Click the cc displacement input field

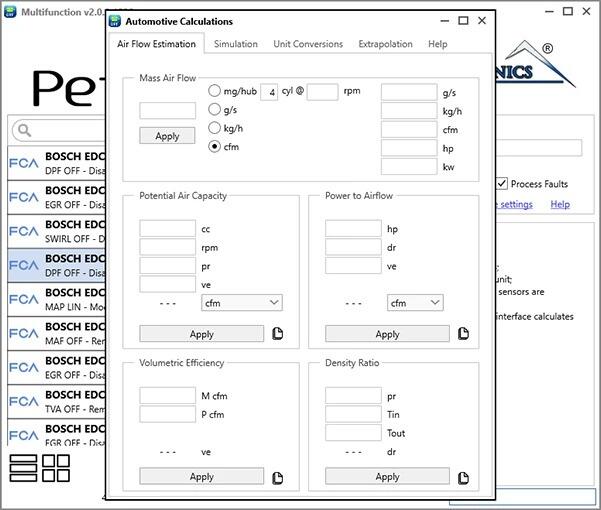pyautogui.click(x=167, y=228)
